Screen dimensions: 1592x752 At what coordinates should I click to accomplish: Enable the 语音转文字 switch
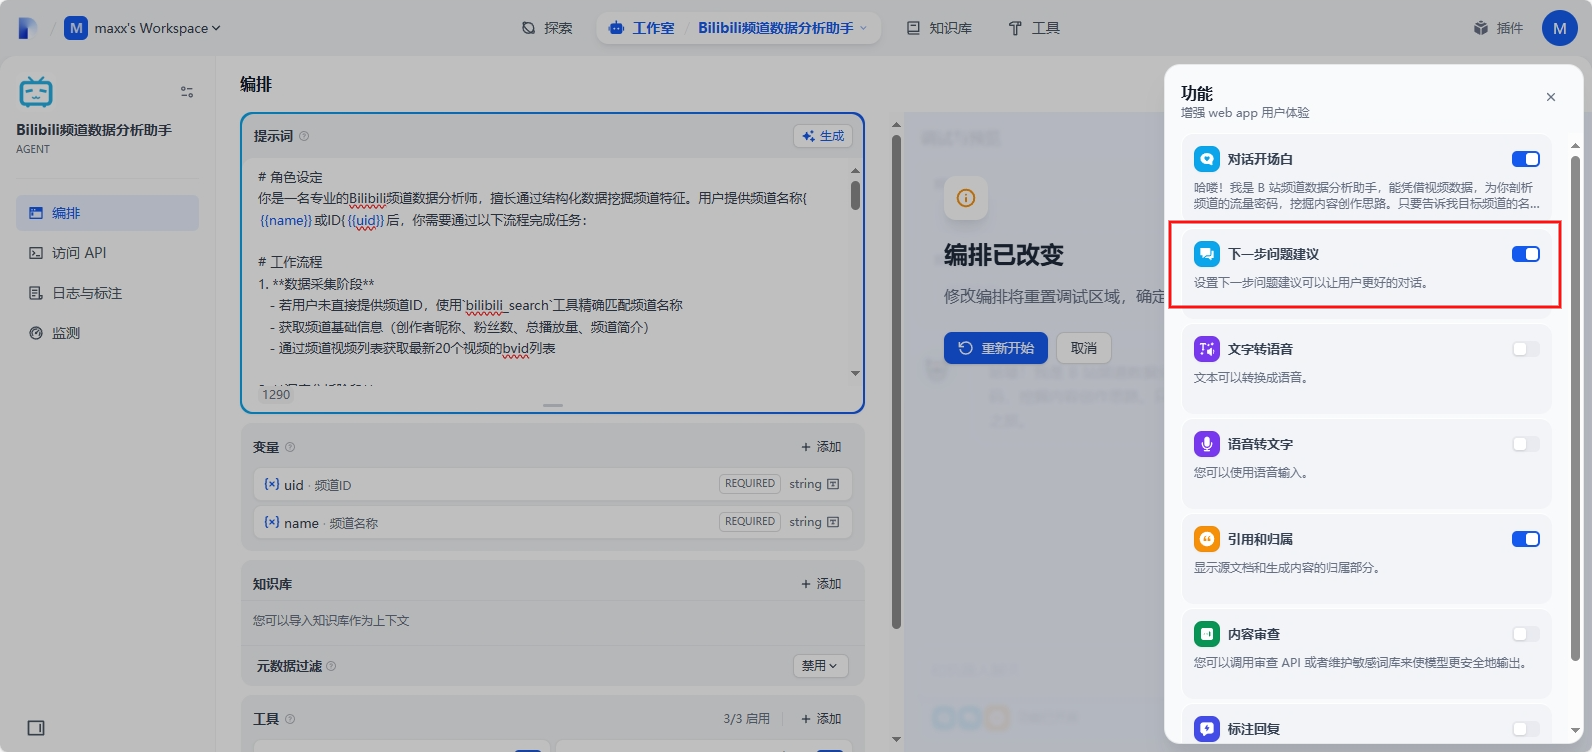(1526, 444)
